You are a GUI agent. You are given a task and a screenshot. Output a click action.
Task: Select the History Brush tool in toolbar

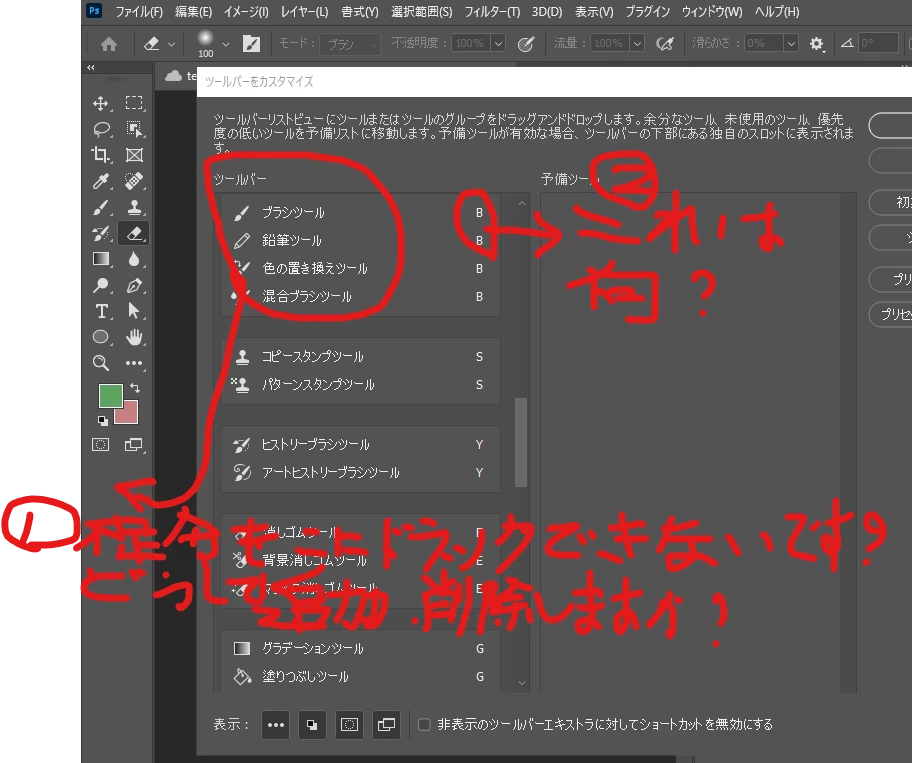101,234
